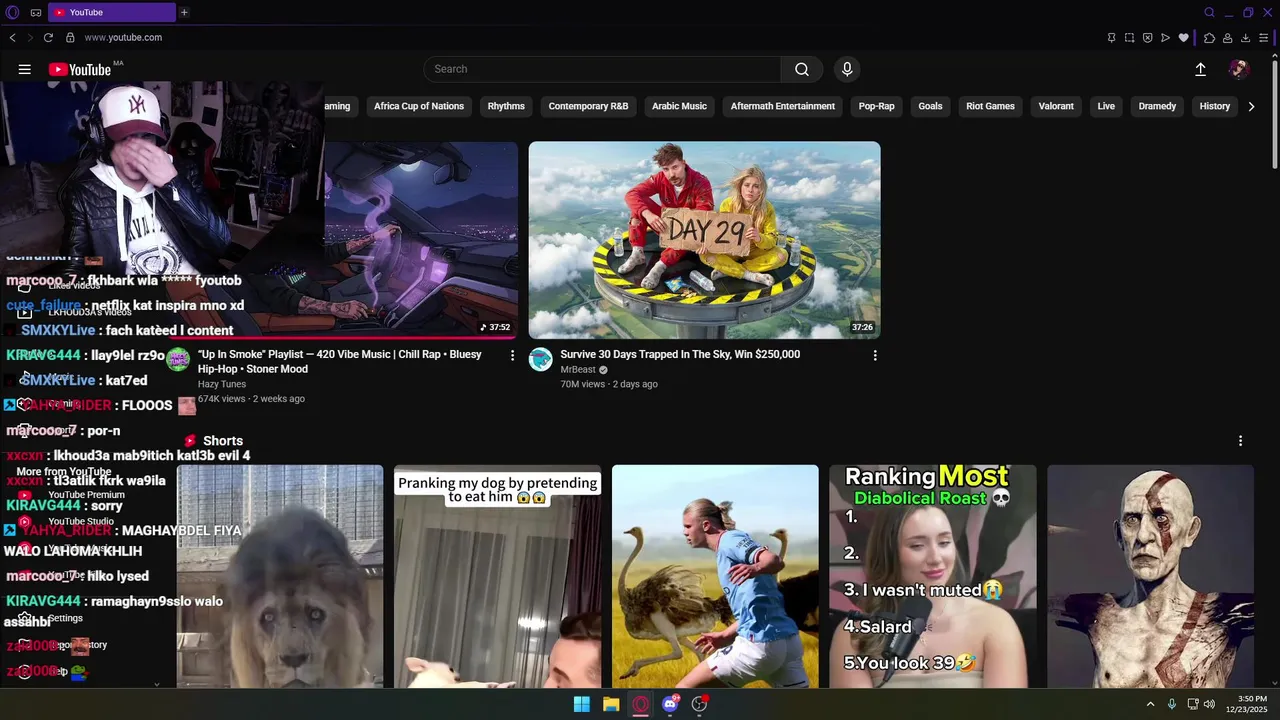Open the Windows Start button

[x=581, y=704]
